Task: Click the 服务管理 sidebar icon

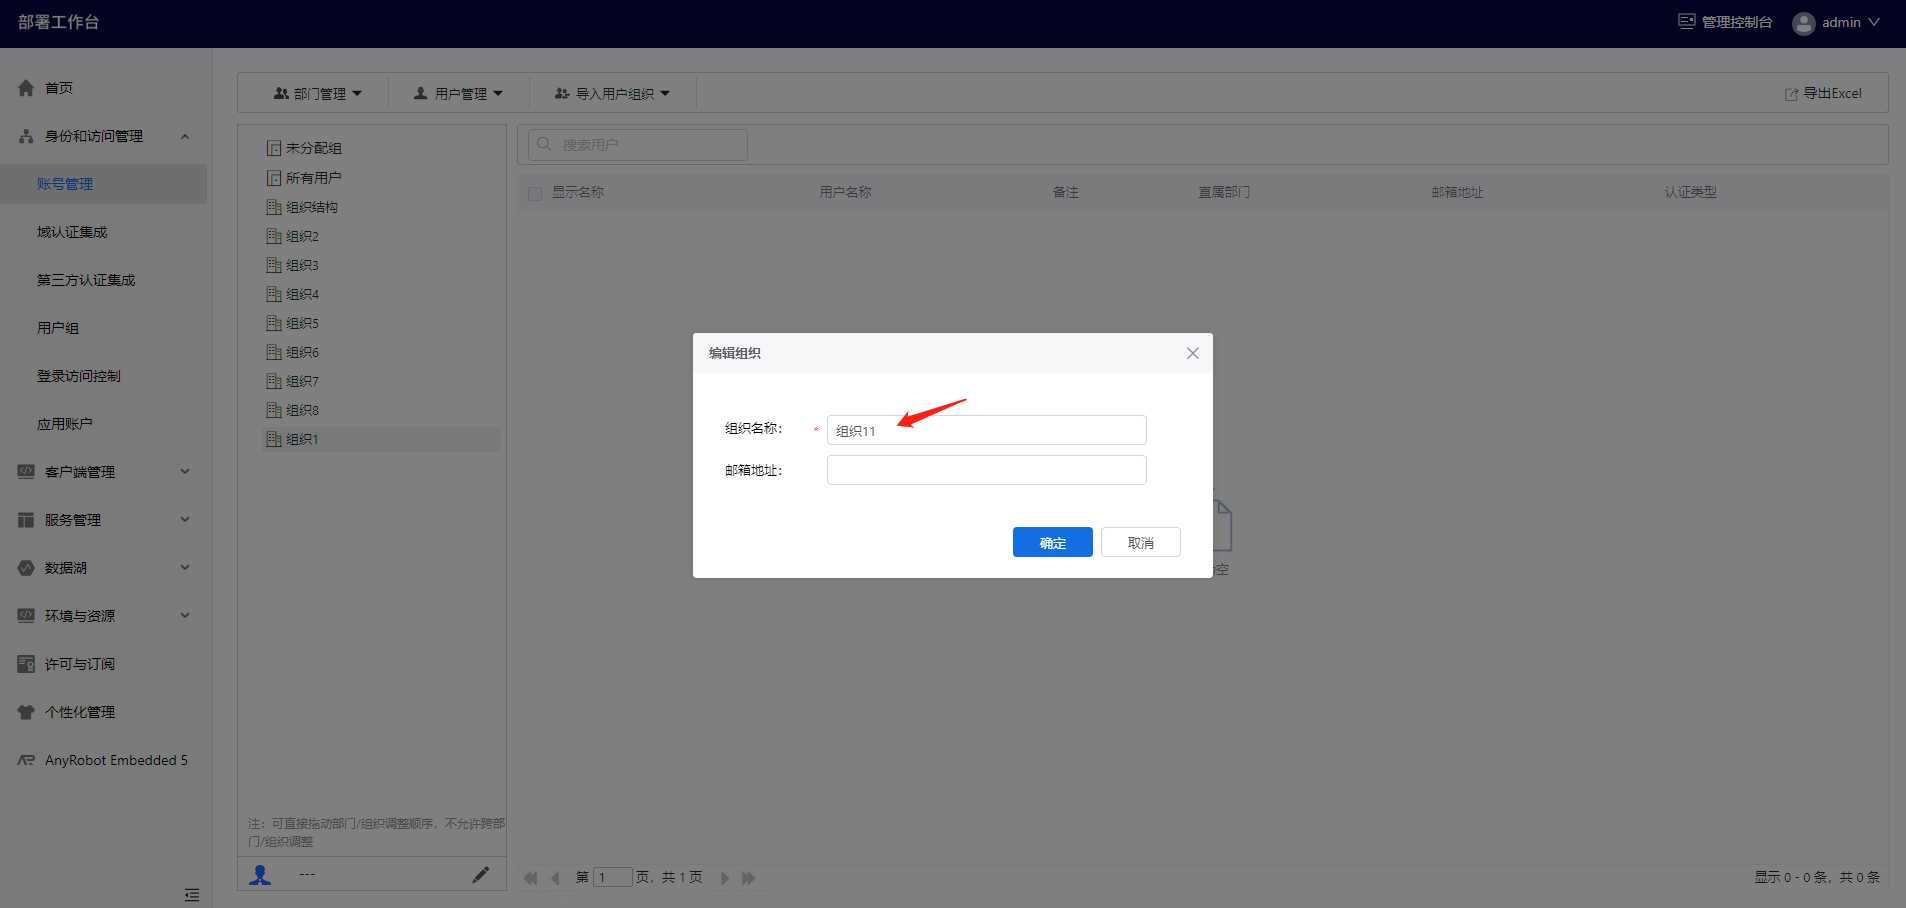Action: coord(26,520)
